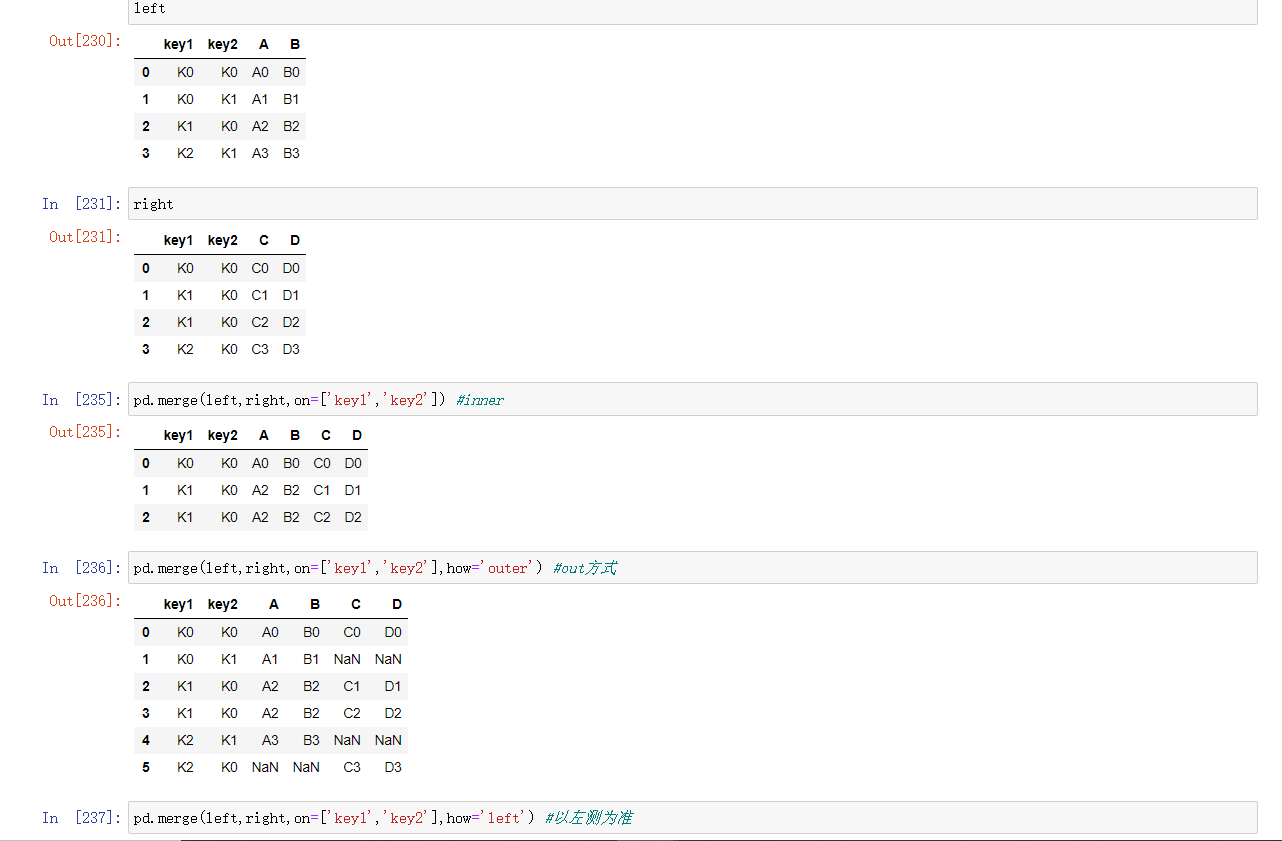The height and width of the screenshot is (841, 1282).
Task: Click the Out[235] output prompt label
Action: pyautogui.click(x=85, y=432)
